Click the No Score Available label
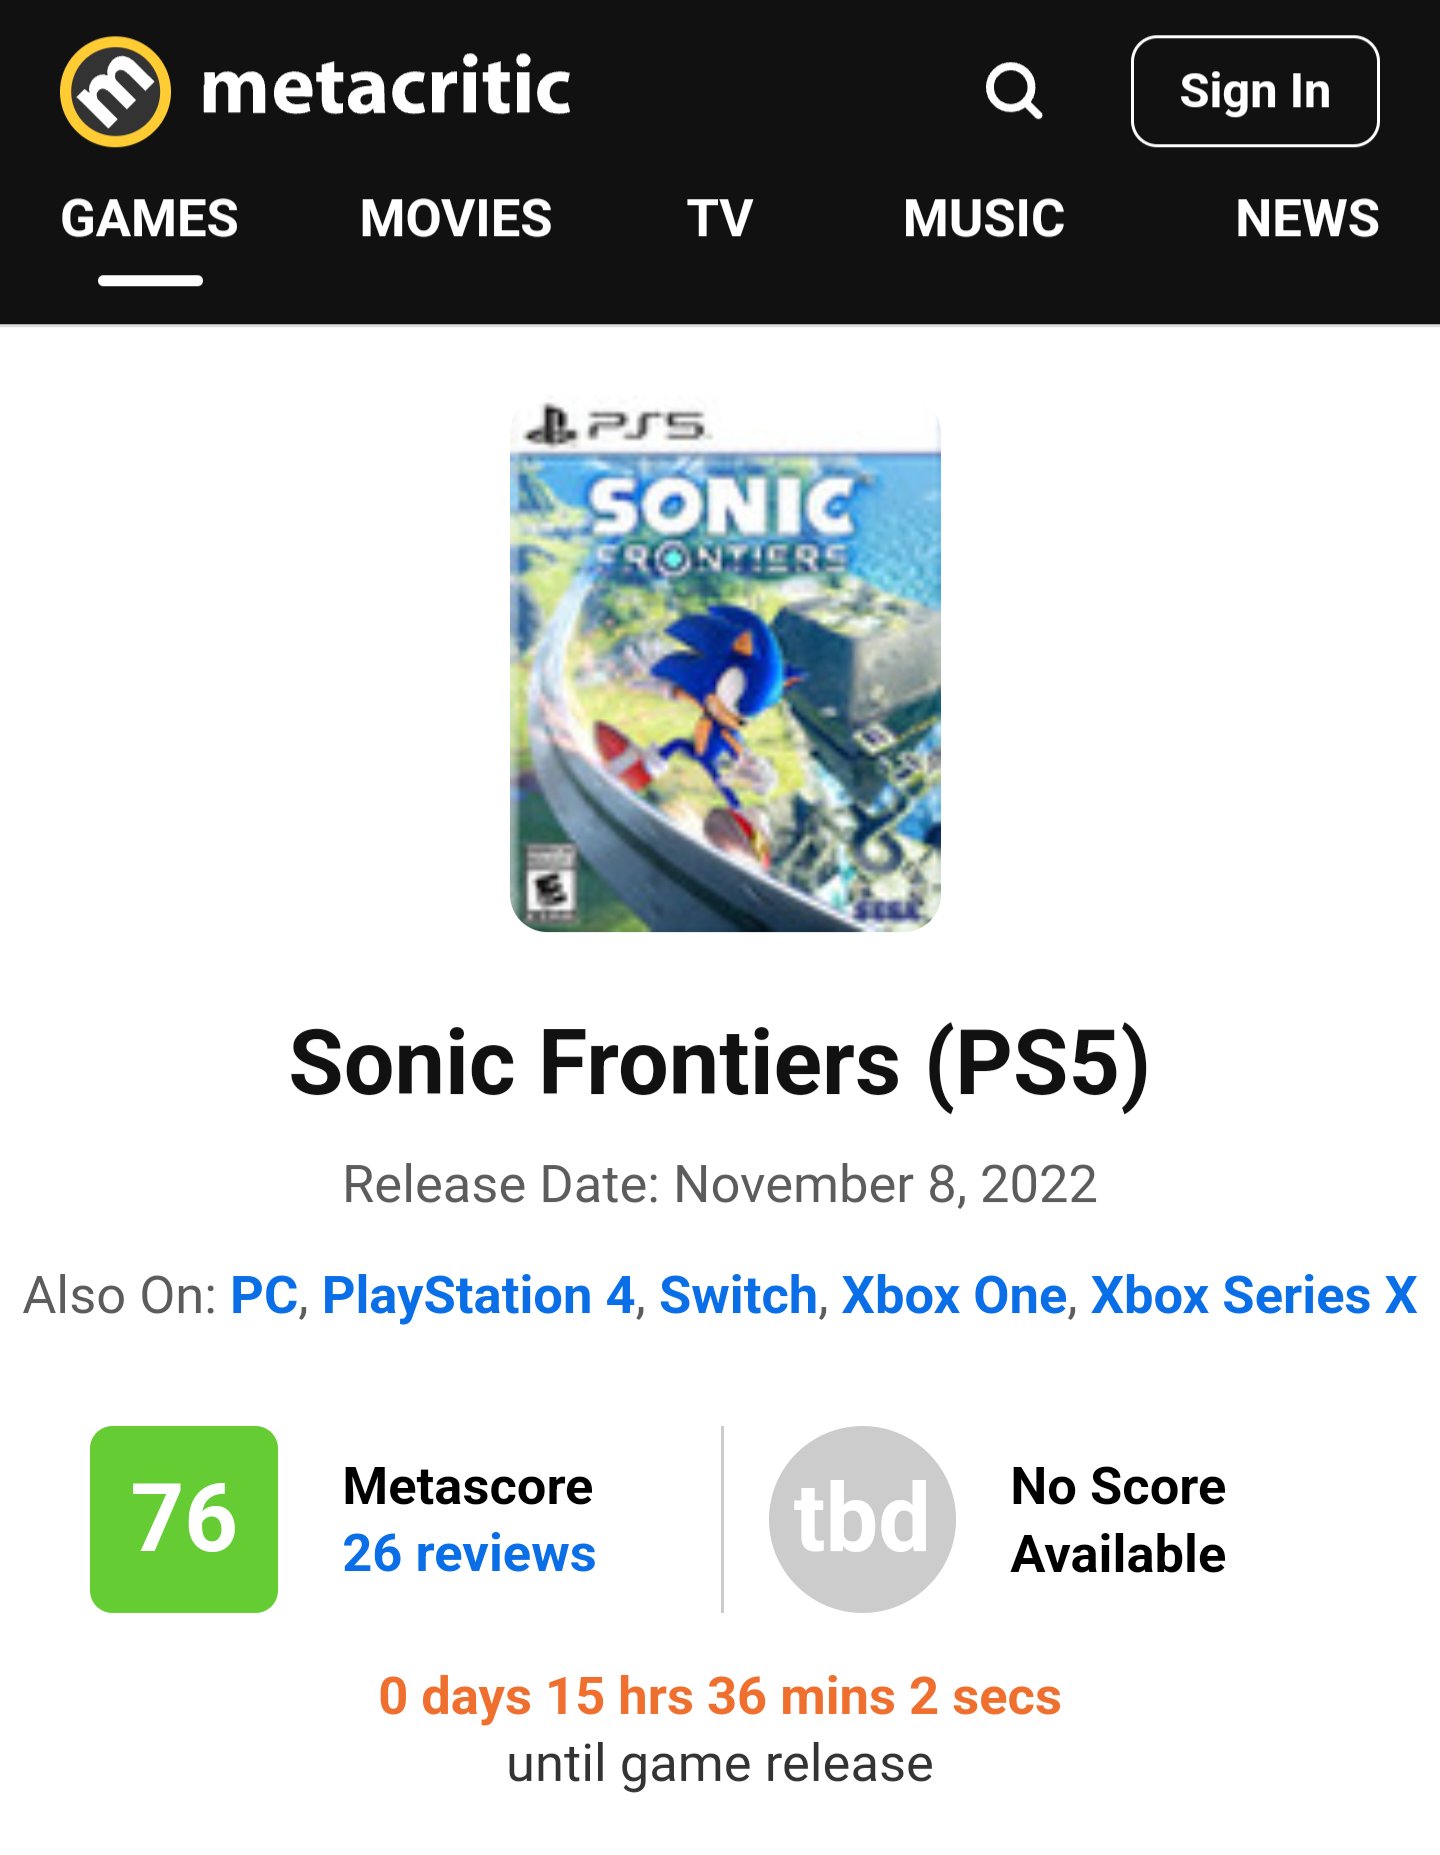This screenshot has width=1440, height=1855. [1118, 1519]
